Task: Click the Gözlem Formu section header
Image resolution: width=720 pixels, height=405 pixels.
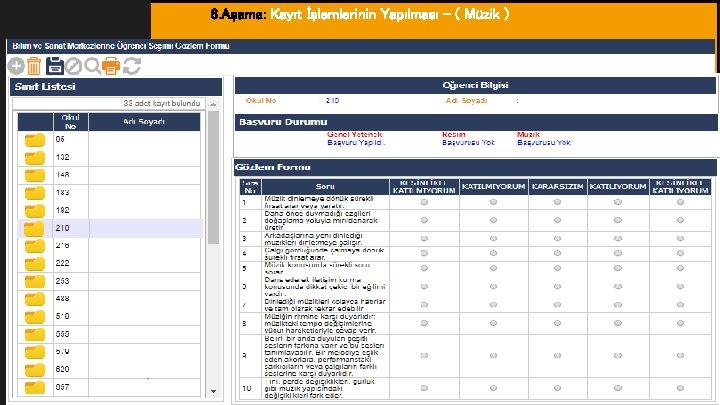Action: (475, 168)
